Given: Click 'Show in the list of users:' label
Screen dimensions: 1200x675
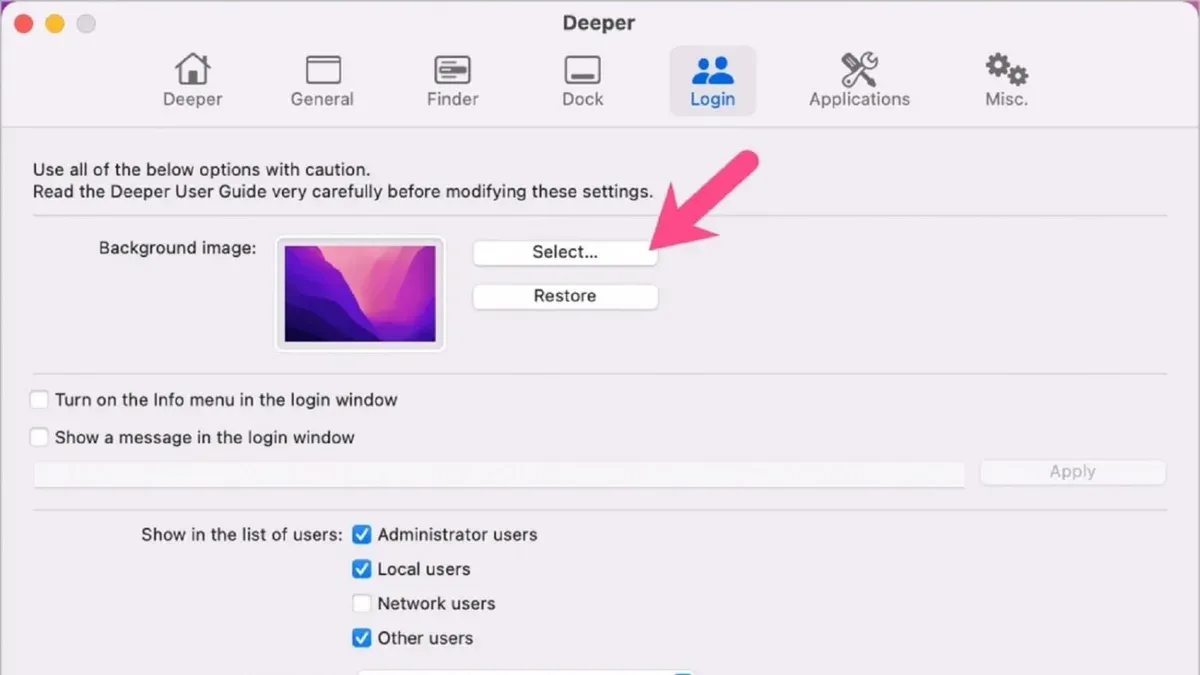Looking at the screenshot, I should click(x=241, y=535).
